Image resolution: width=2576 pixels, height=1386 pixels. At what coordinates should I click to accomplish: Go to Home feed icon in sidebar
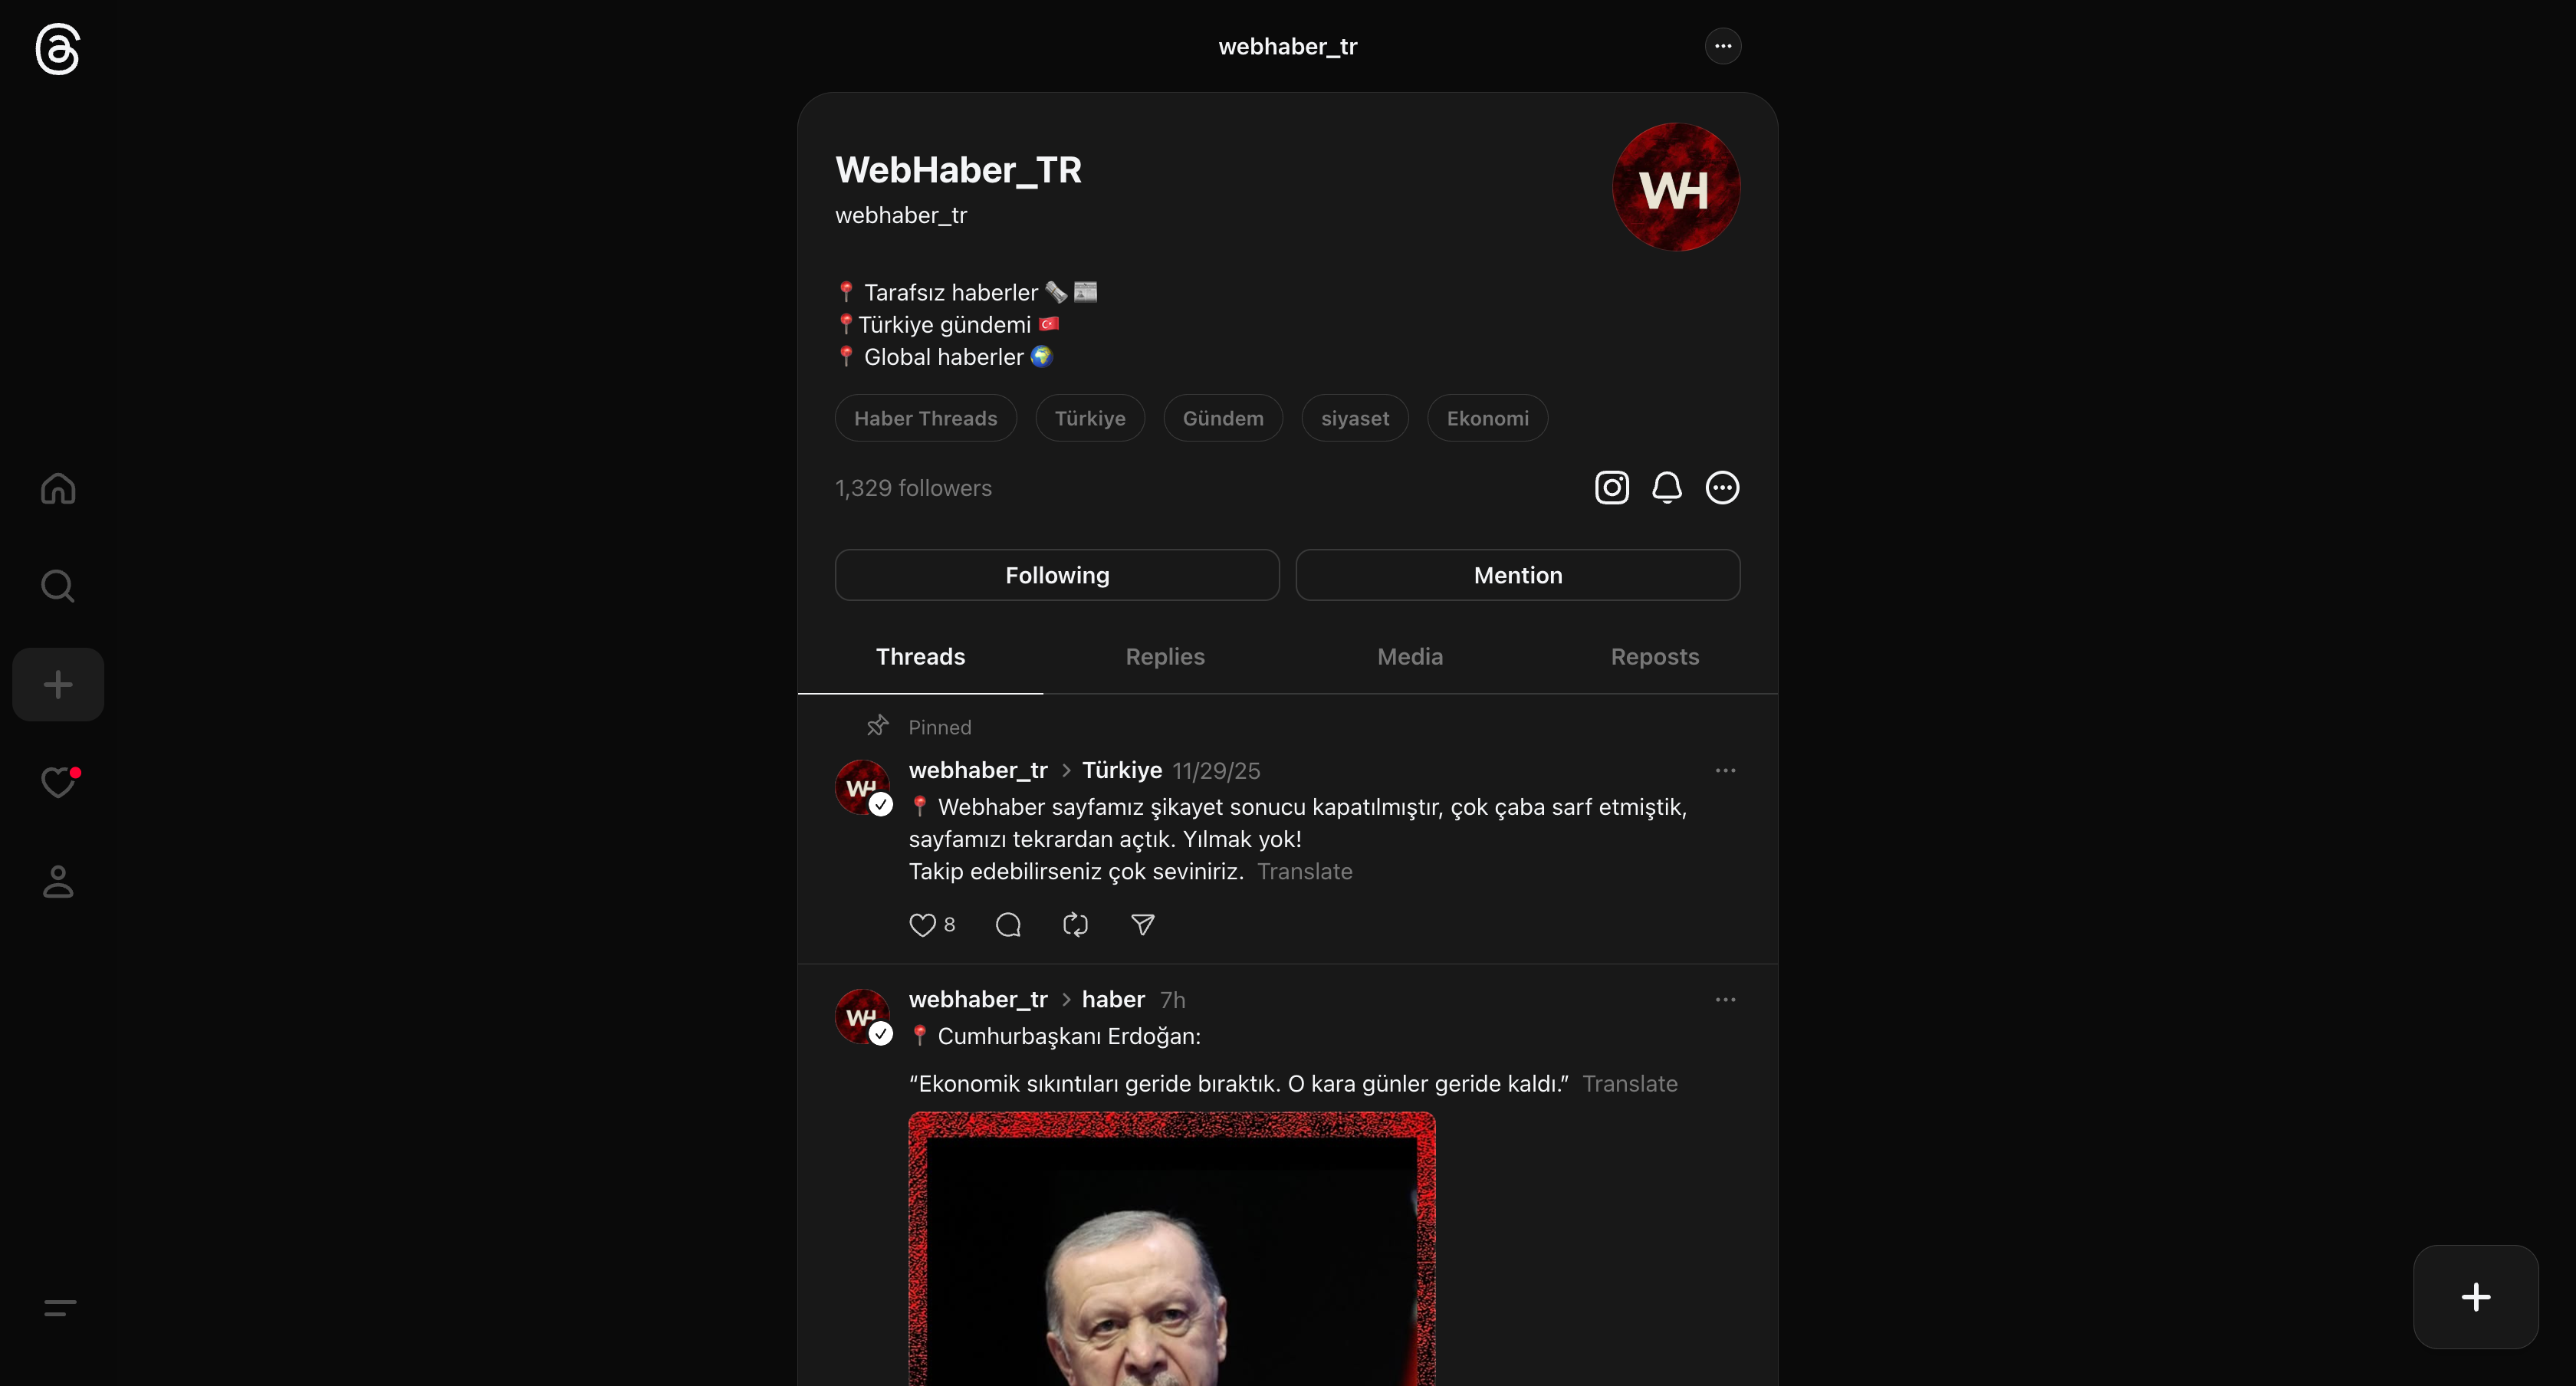(58, 488)
